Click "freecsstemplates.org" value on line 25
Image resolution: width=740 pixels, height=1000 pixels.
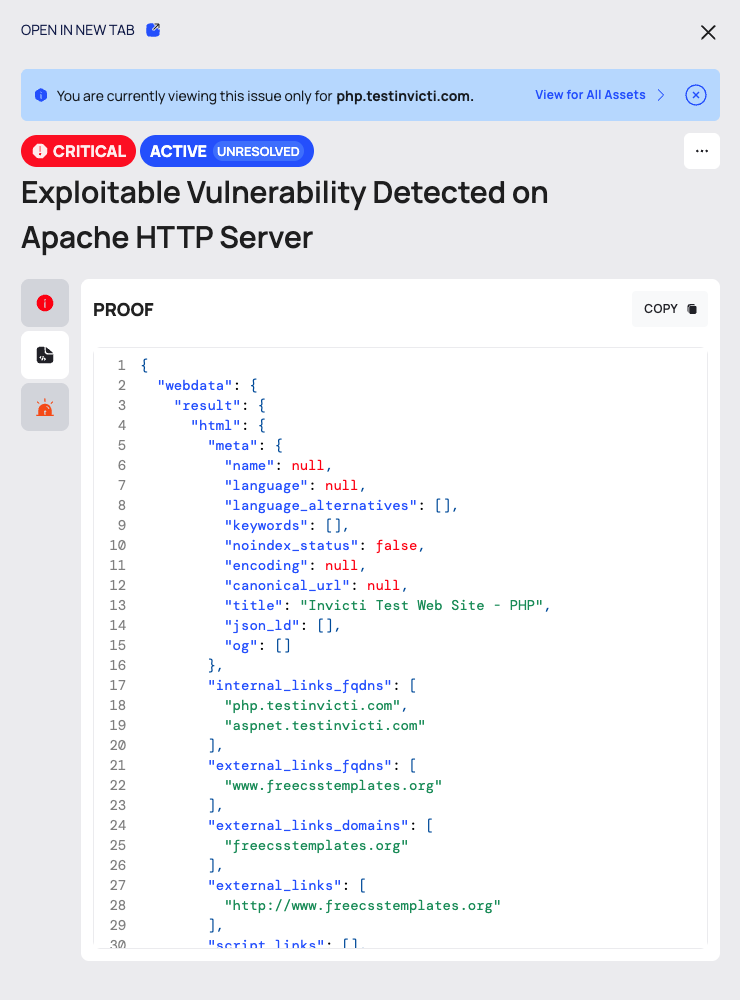coord(316,846)
